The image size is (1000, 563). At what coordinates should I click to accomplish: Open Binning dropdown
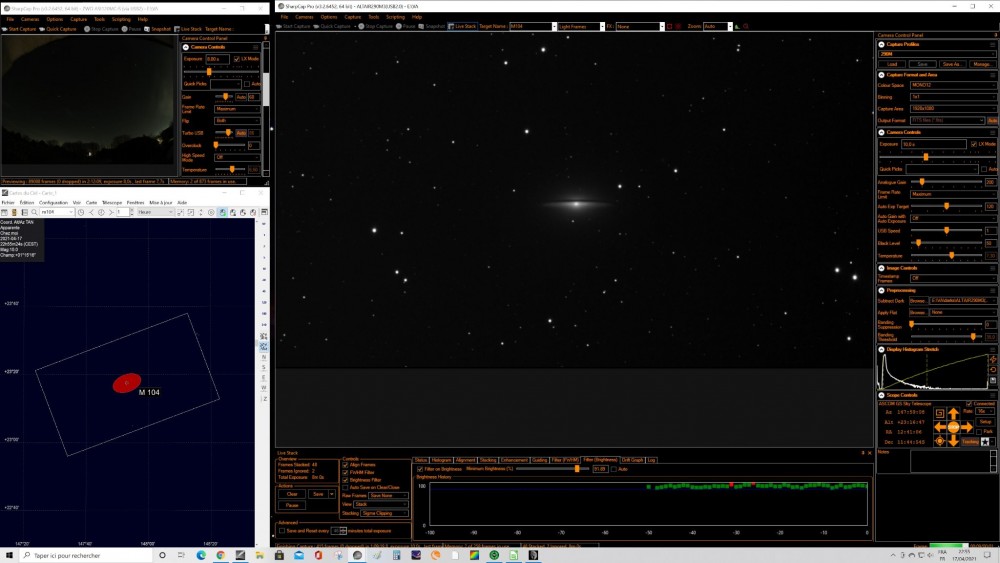click(952, 97)
